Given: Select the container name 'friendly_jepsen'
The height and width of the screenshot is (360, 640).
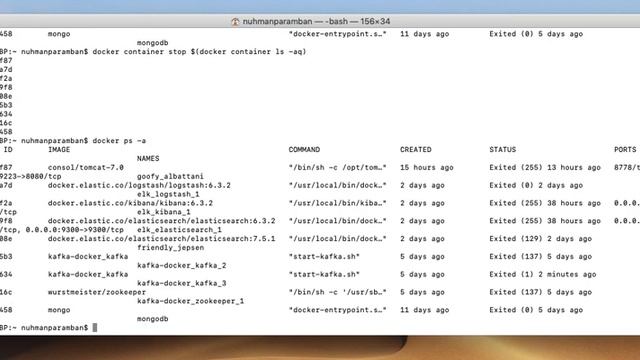Looking at the screenshot, I should coord(170,248).
